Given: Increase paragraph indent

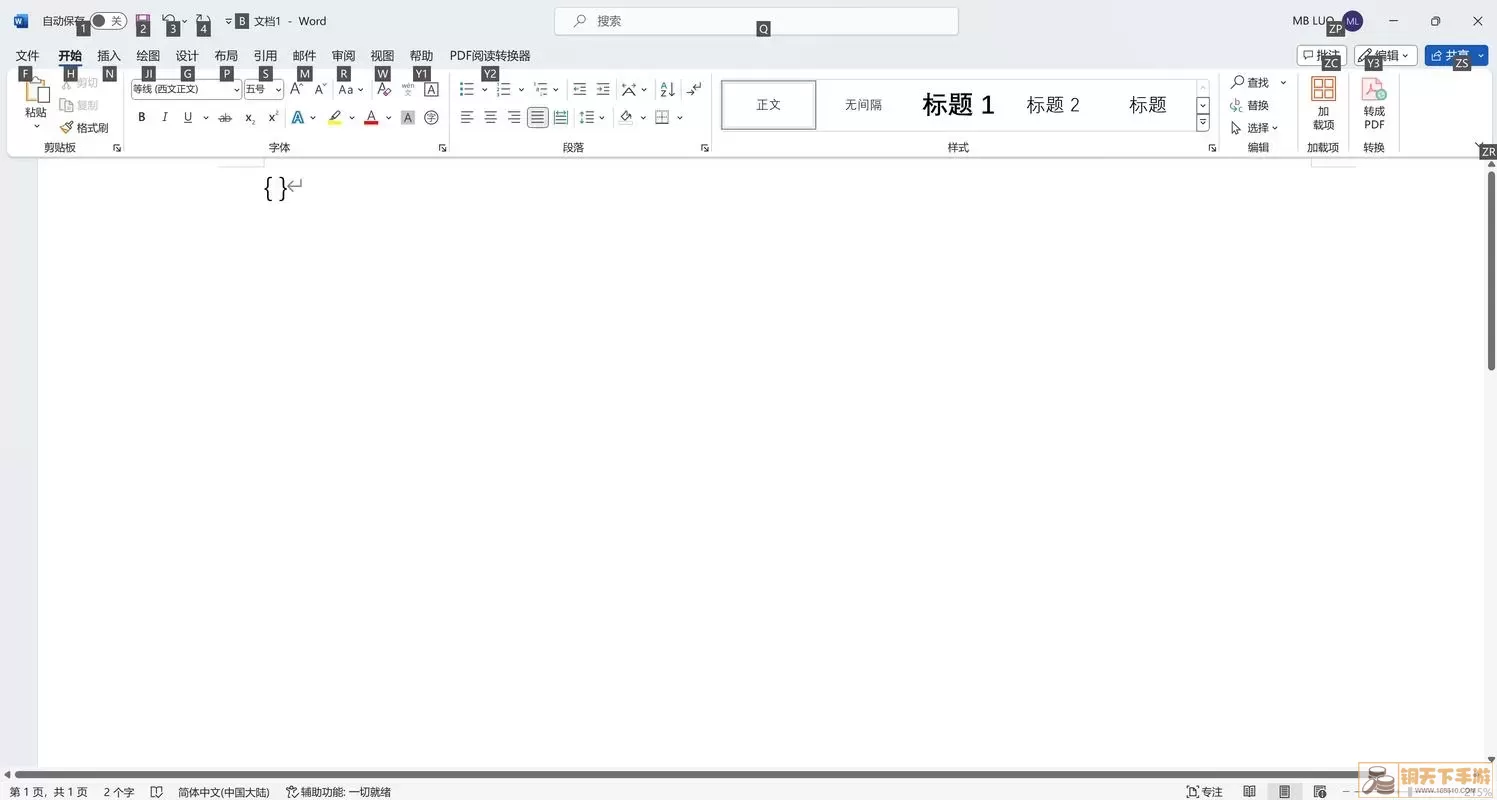Looking at the screenshot, I should (603, 89).
